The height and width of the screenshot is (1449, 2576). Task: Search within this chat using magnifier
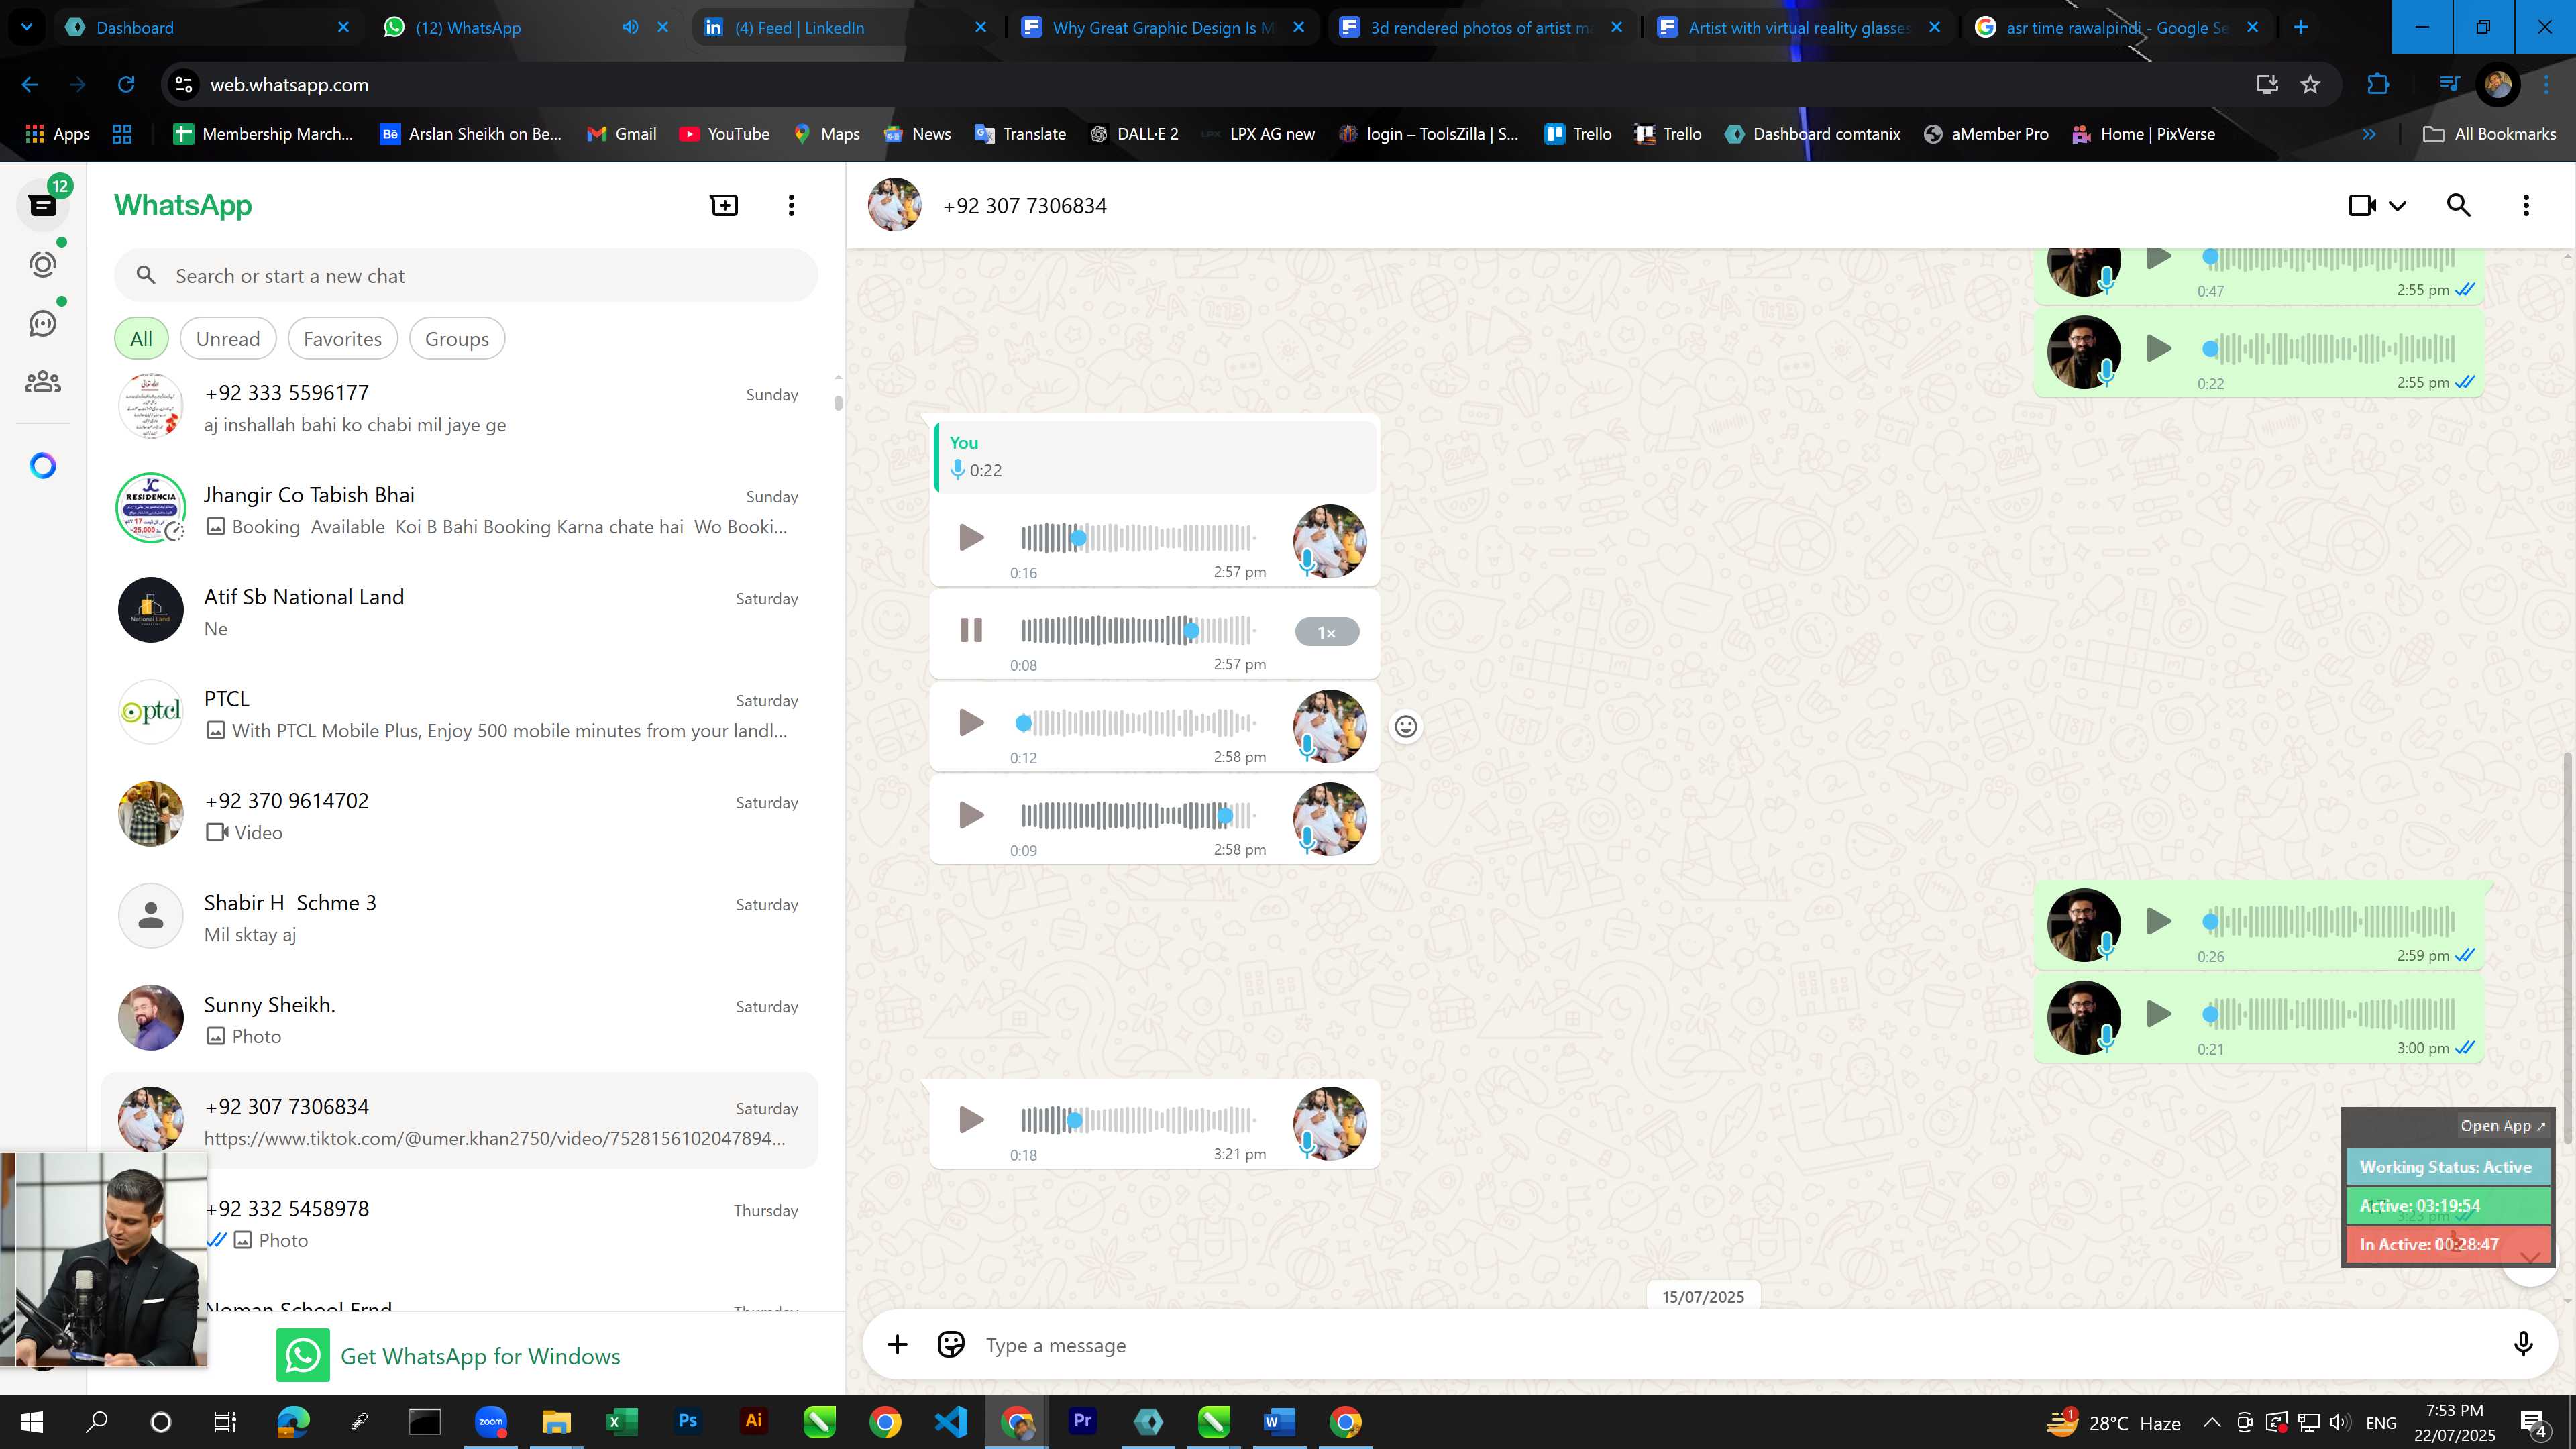click(x=2459, y=205)
